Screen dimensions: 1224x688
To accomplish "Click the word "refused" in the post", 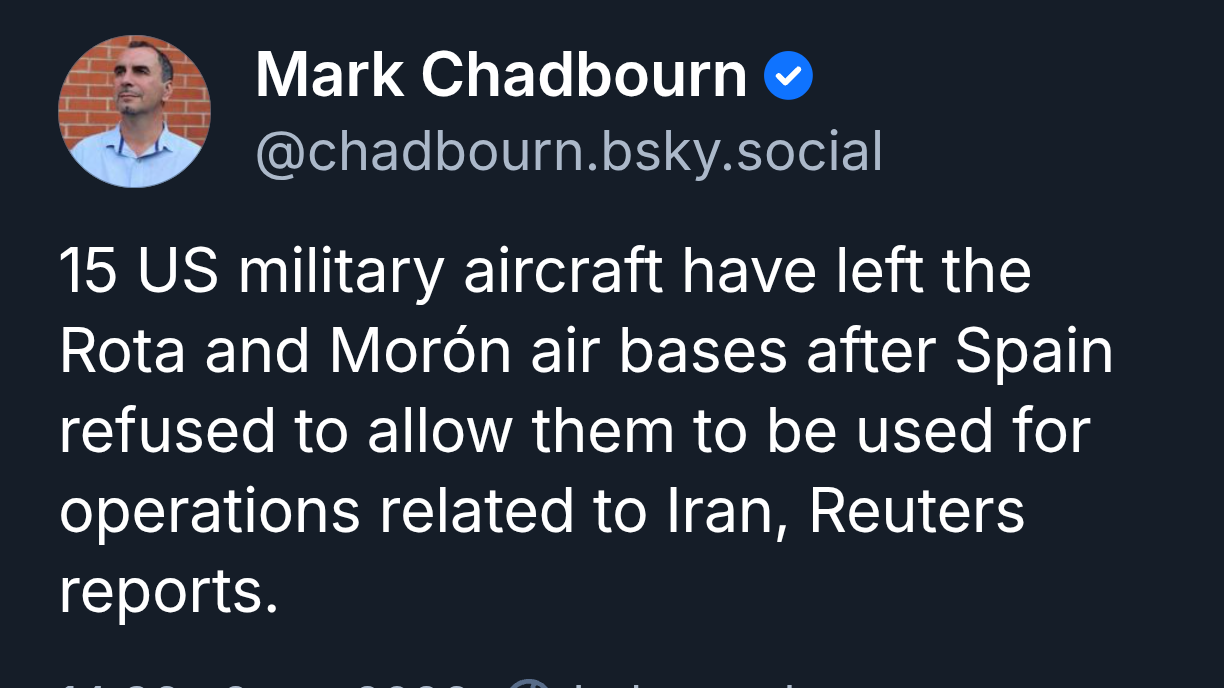I will 167,431.
